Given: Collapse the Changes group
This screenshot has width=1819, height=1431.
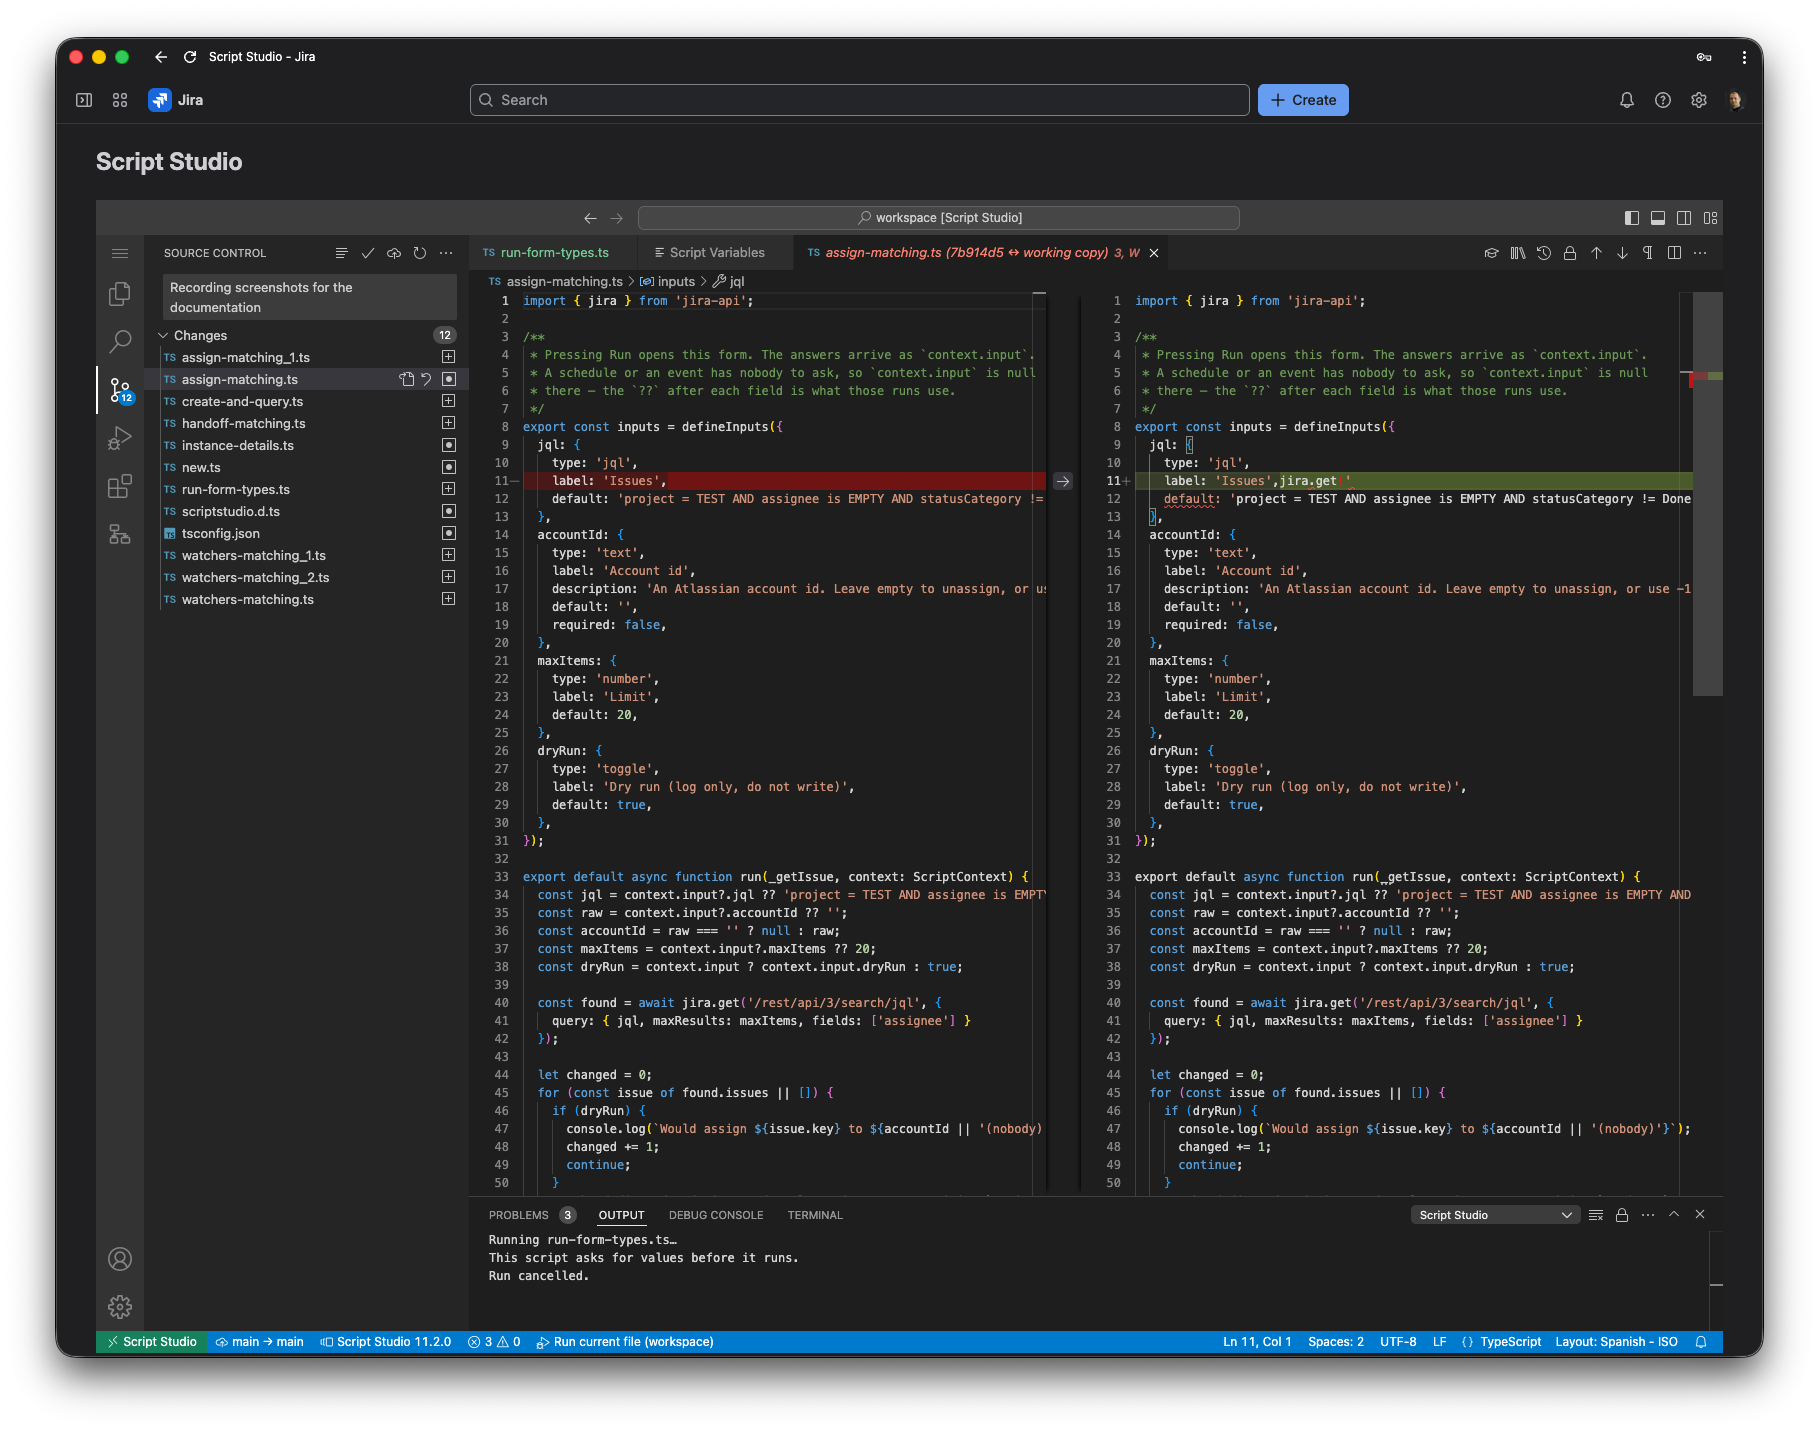Looking at the screenshot, I should (x=163, y=335).
